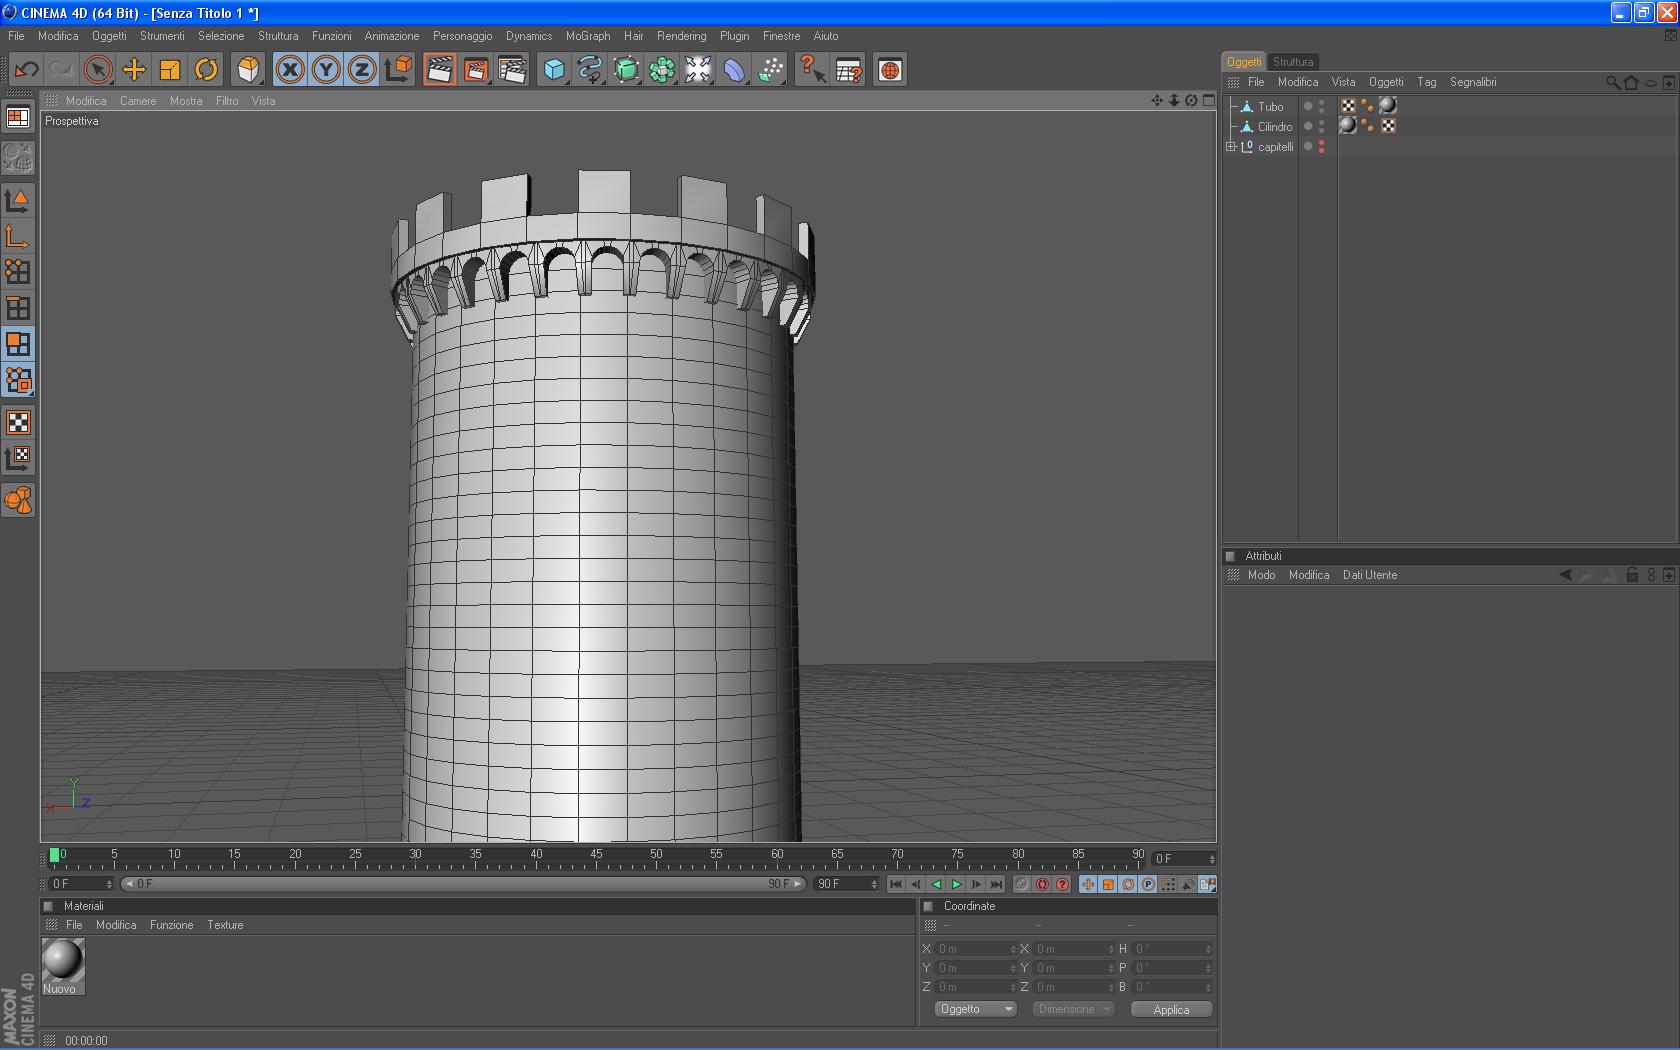The width and height of the screenshot is (1680, 1050).
Task: Open the Dimensione dropdown
Action: click(x=1074, y=1009)
